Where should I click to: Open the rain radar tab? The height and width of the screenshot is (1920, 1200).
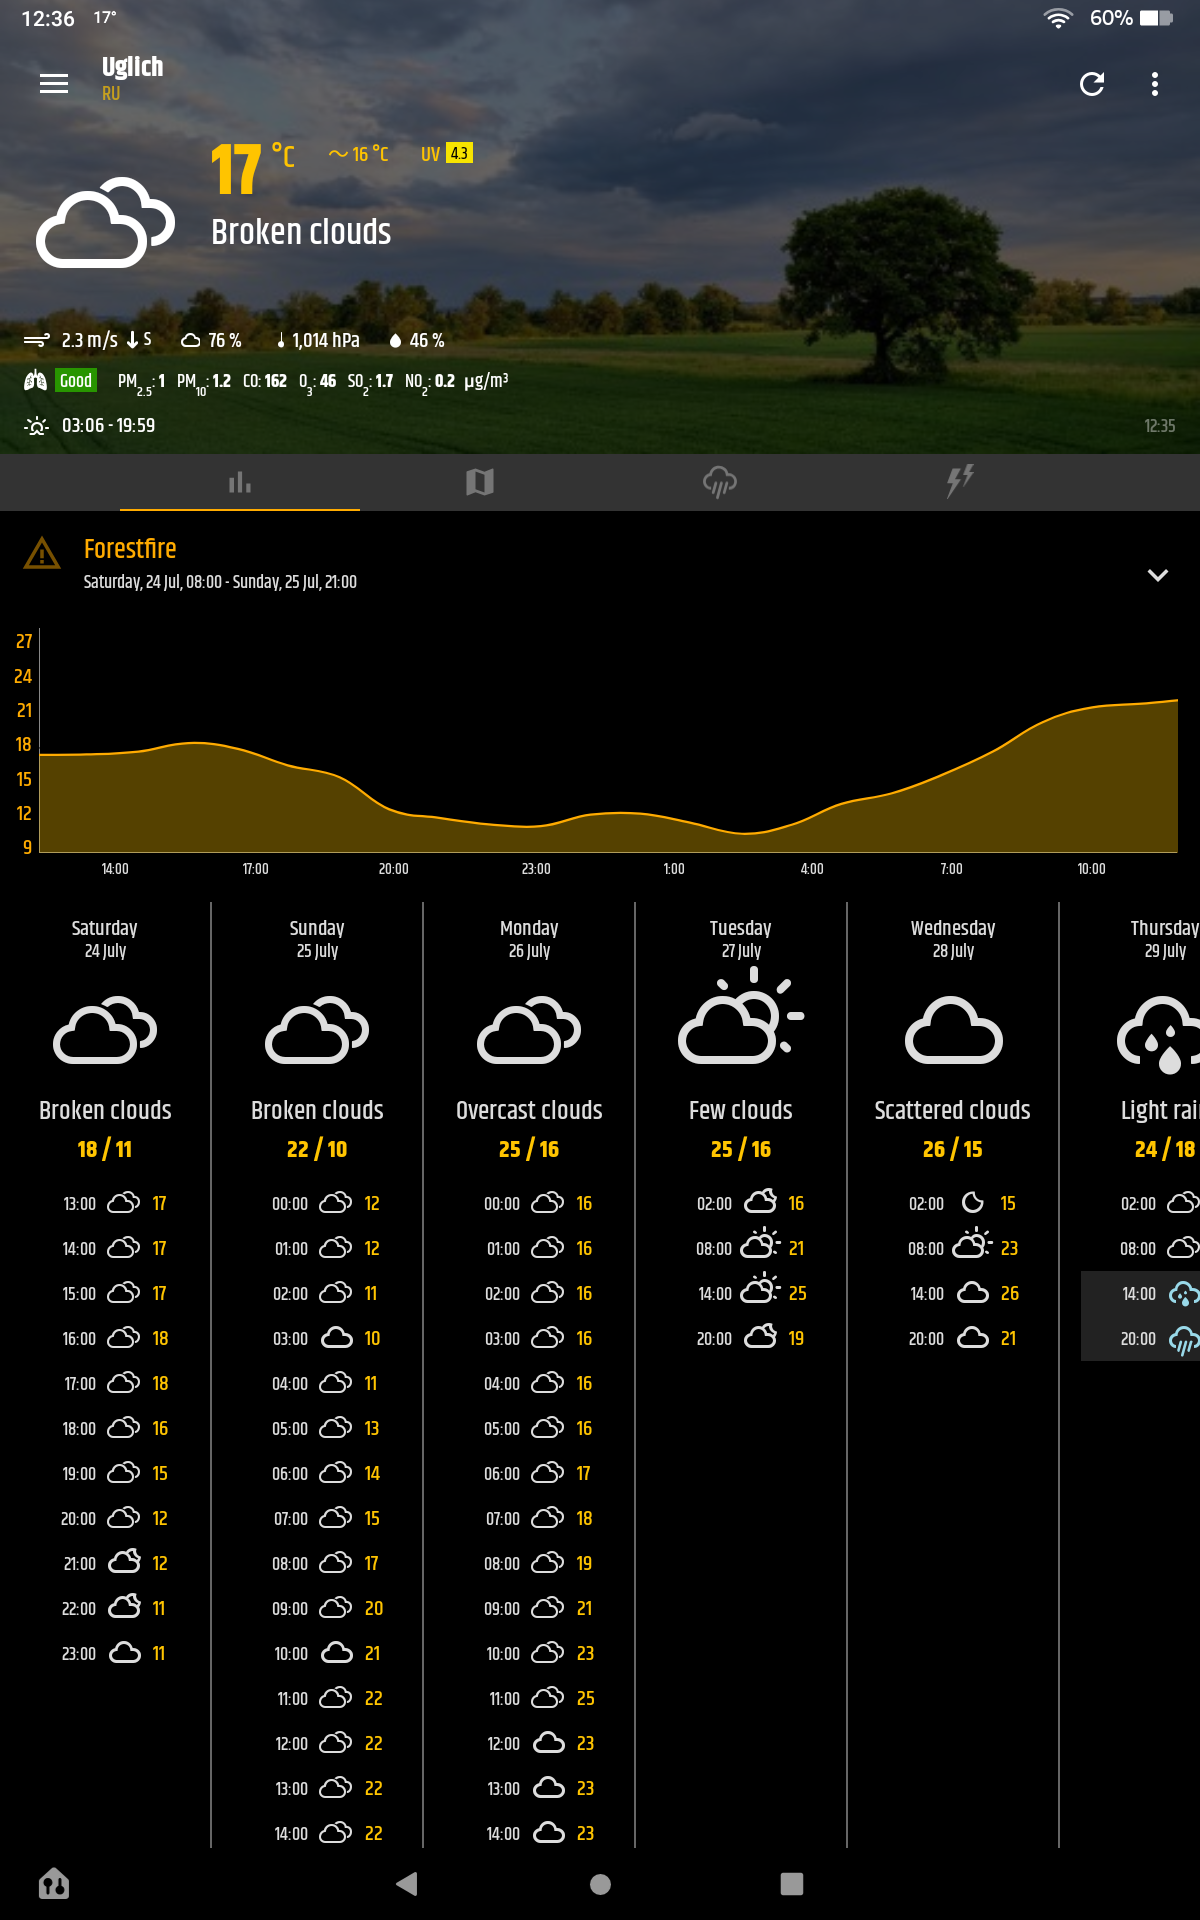coord(720,483)
